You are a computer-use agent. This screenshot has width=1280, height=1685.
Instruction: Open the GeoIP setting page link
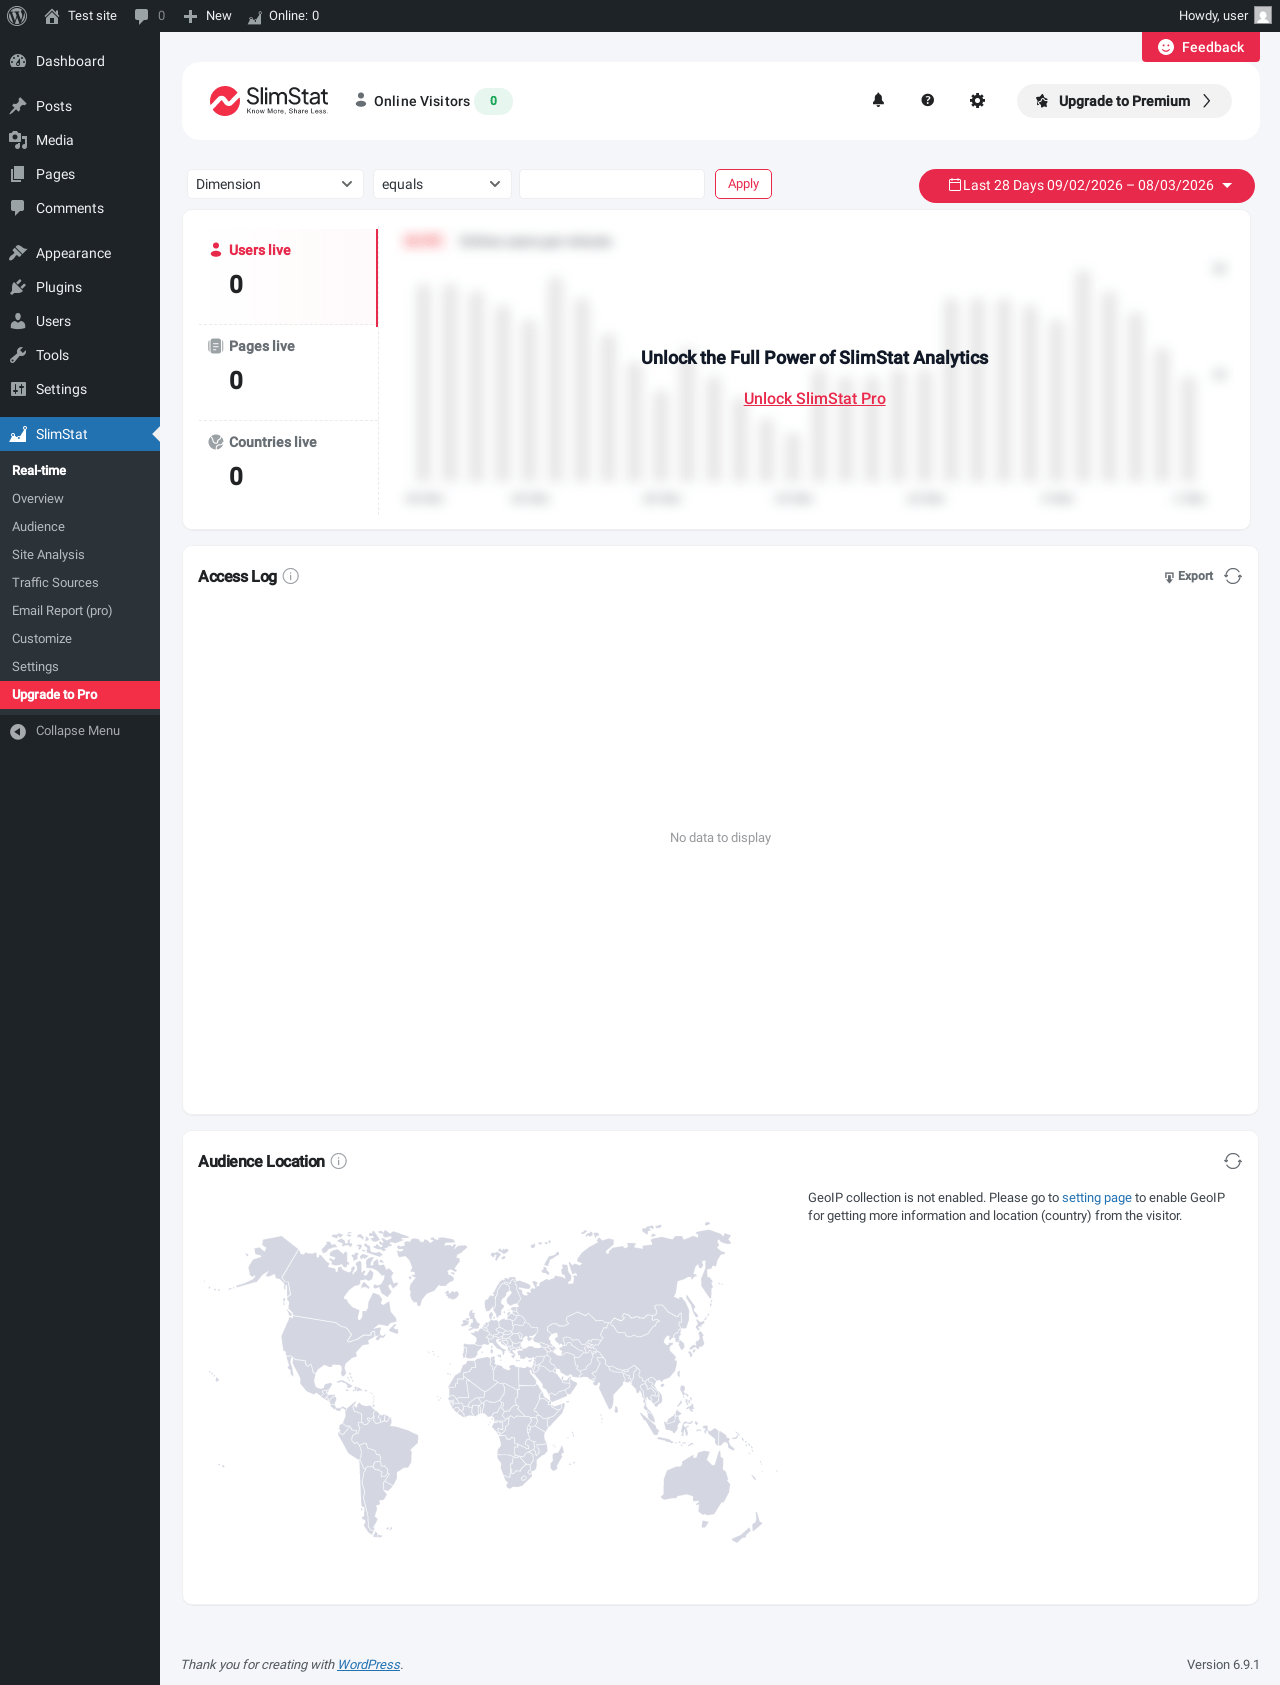coord(1097,1197)
